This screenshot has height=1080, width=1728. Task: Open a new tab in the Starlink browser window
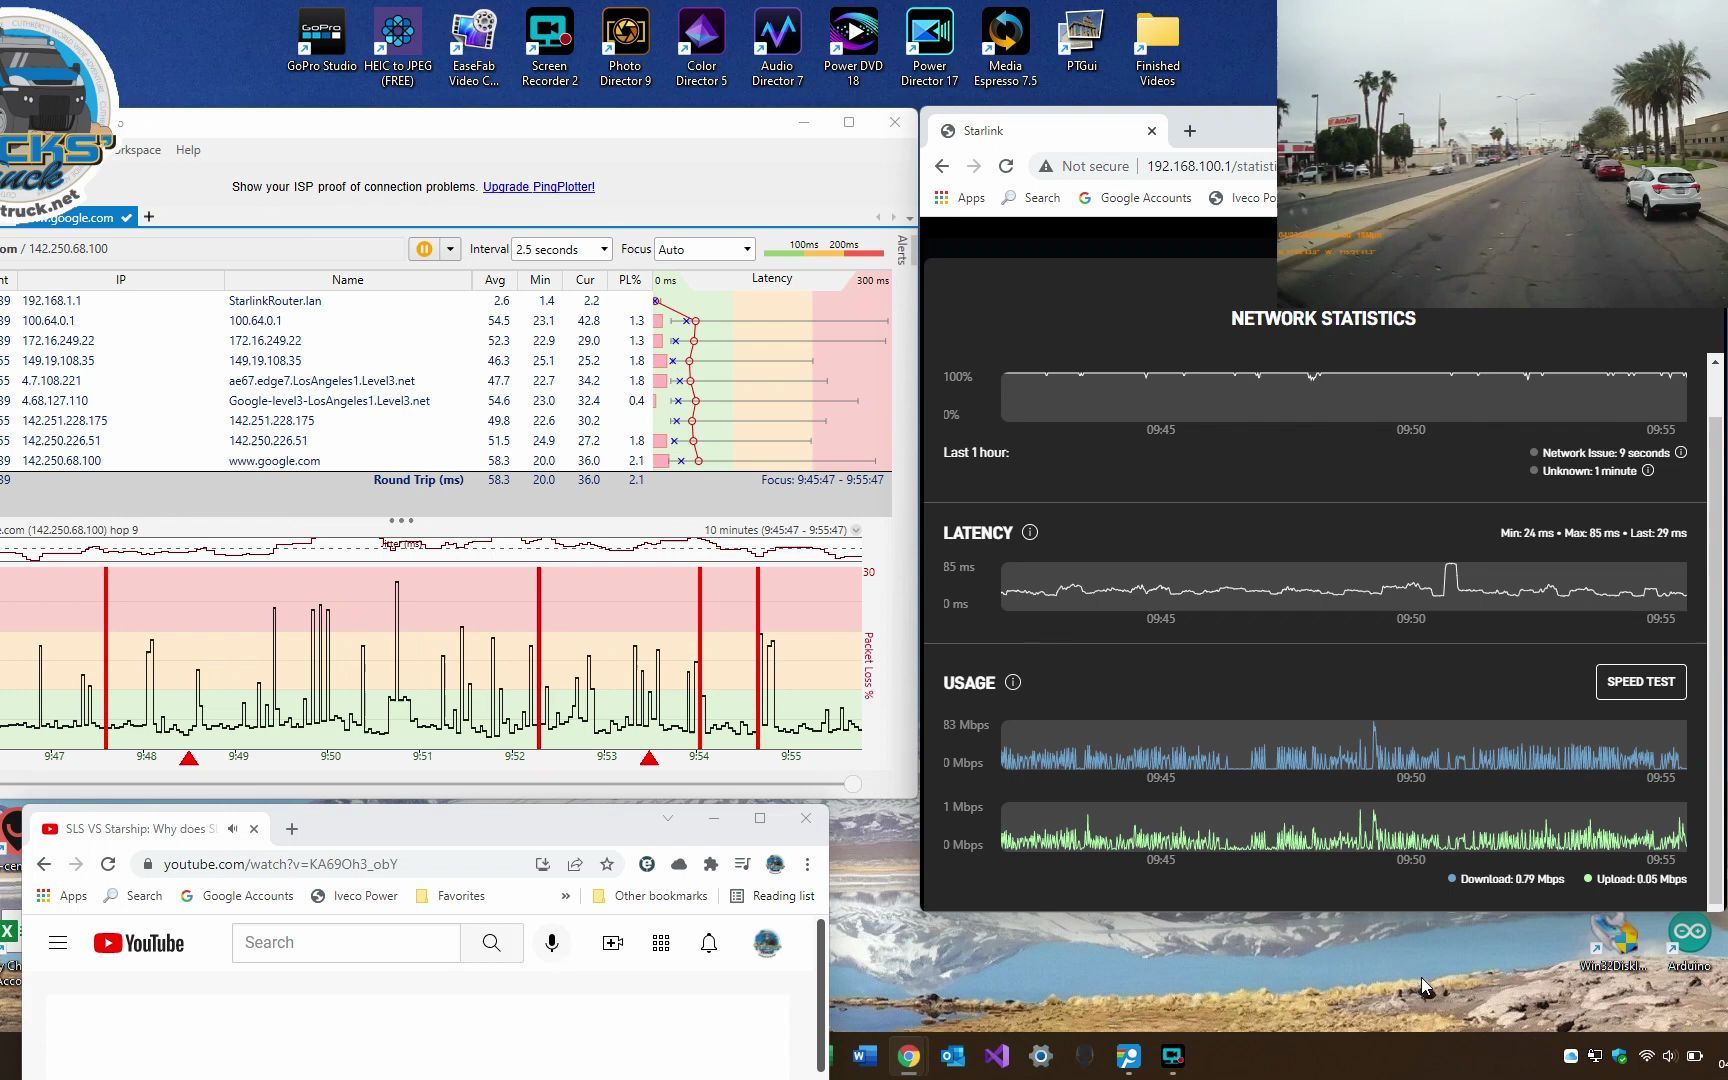tap(1189, 131)
